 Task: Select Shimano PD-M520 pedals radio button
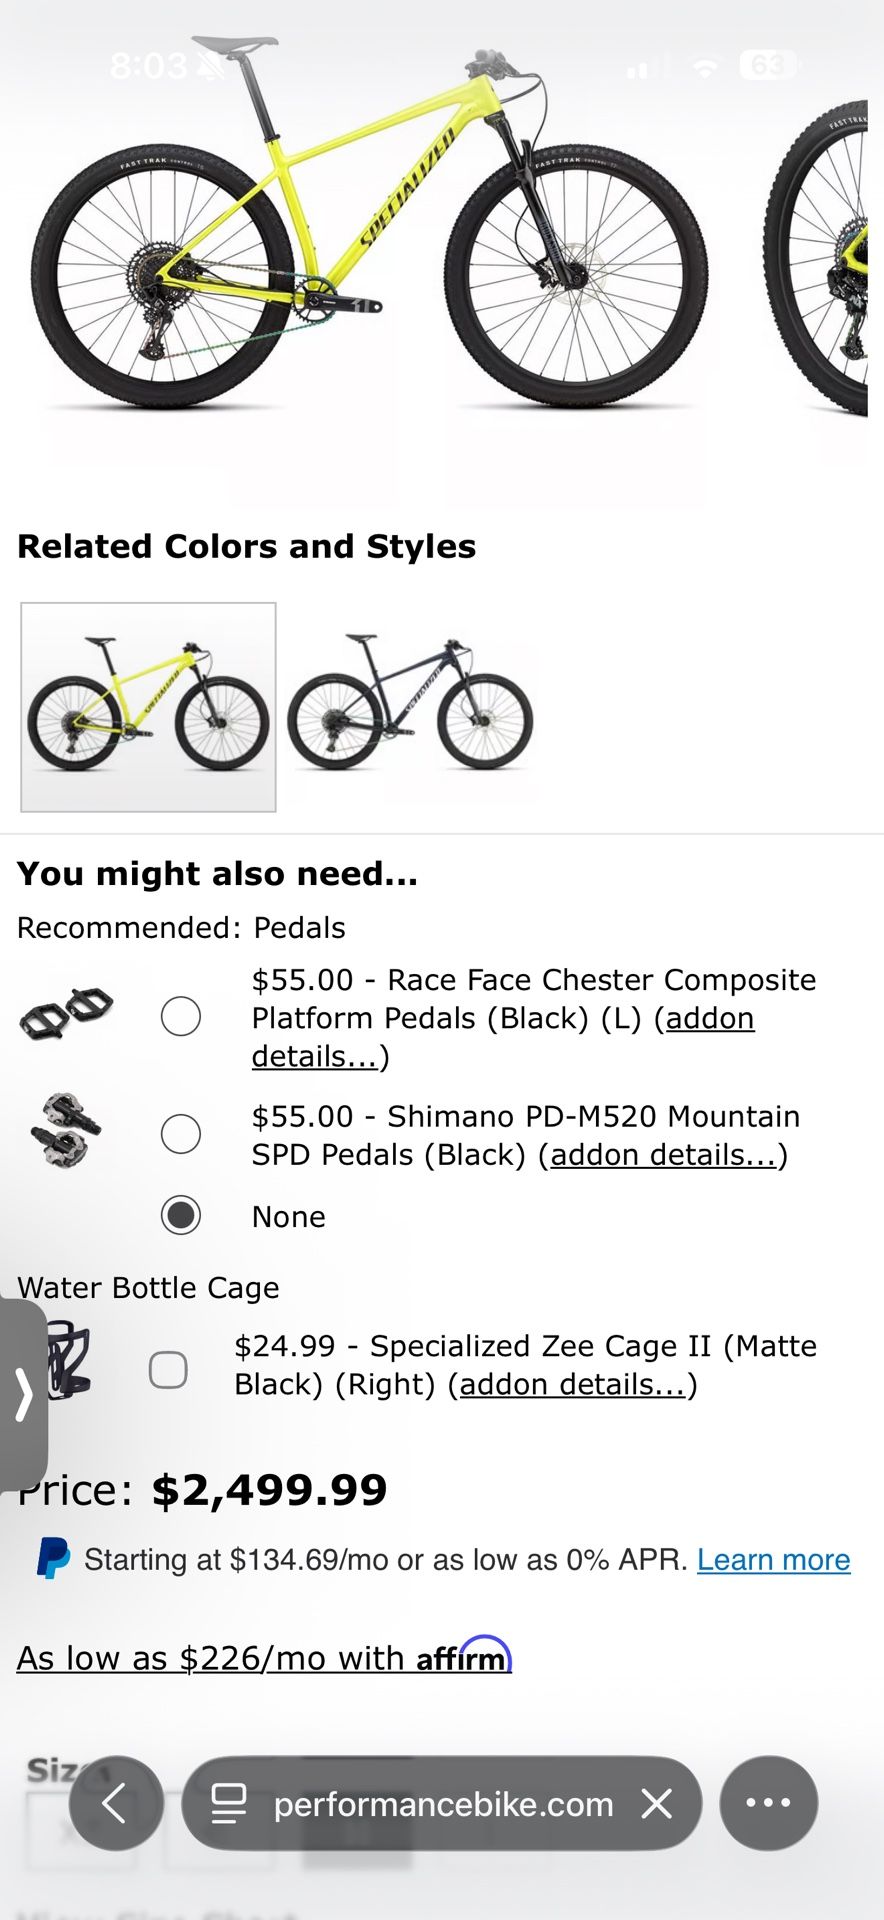[x=181, y=1134]
